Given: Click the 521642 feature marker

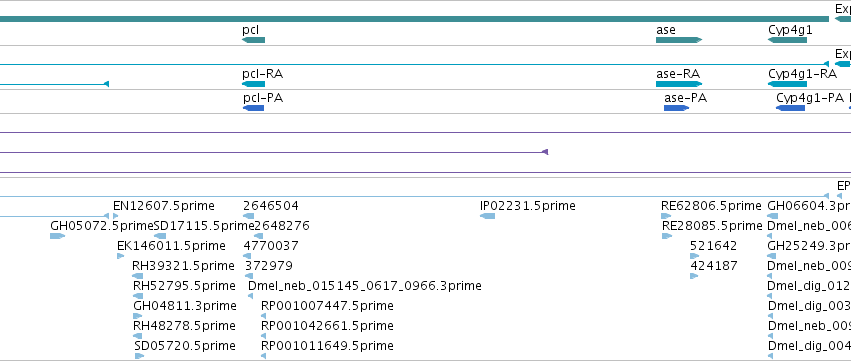Looking at the screenshot, I should point(694,256).
